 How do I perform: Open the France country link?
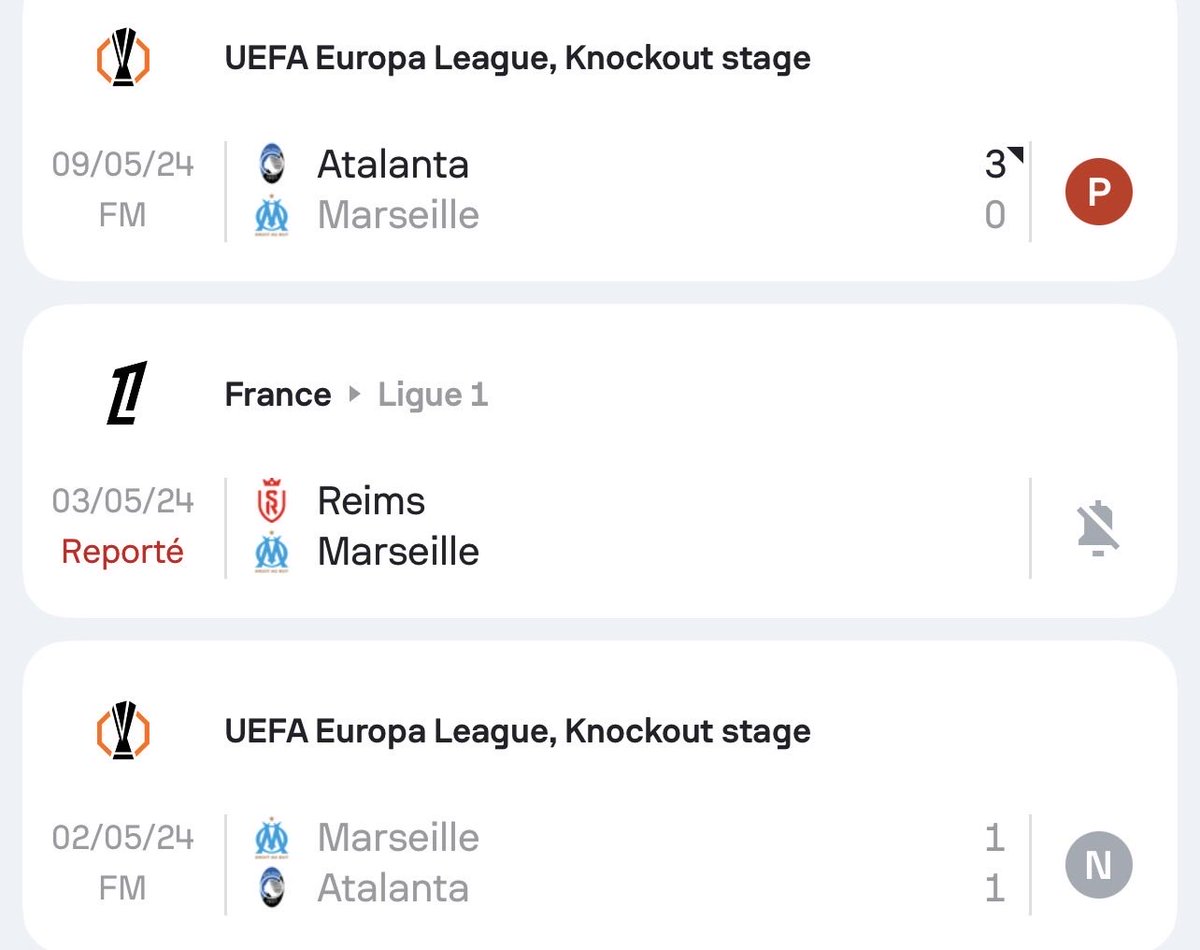(x=278, y=394)
